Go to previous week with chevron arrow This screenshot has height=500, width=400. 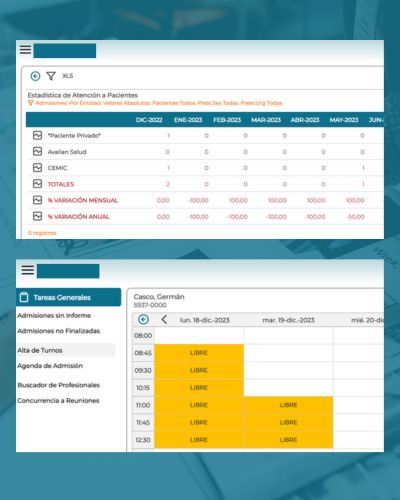[x=164, y=320]
